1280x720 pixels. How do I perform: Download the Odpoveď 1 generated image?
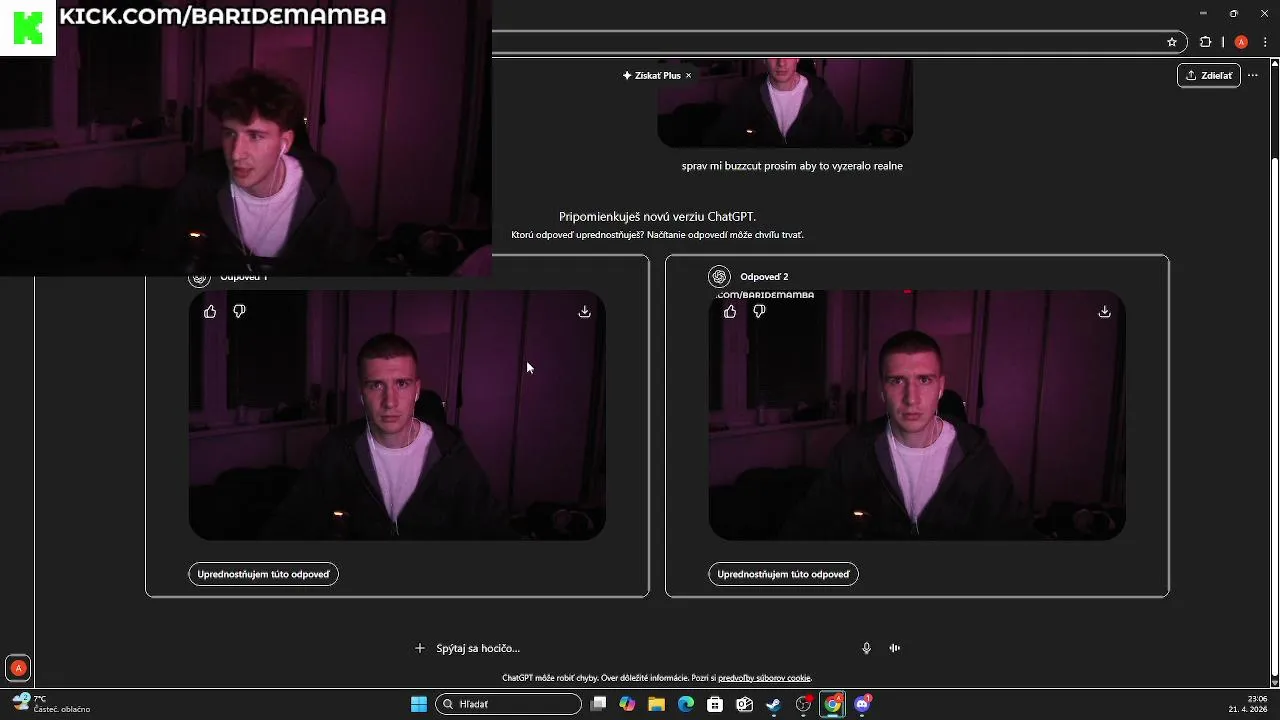[x=585, y=312]
